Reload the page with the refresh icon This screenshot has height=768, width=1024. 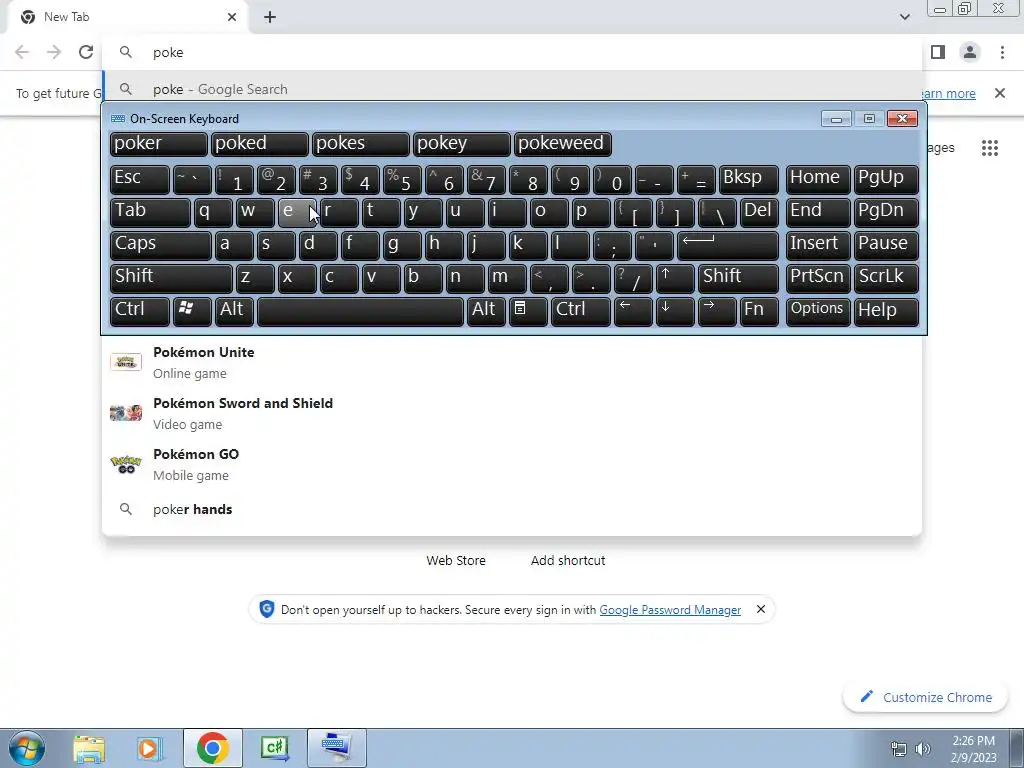pyautogui.click(x=86, y=52)
